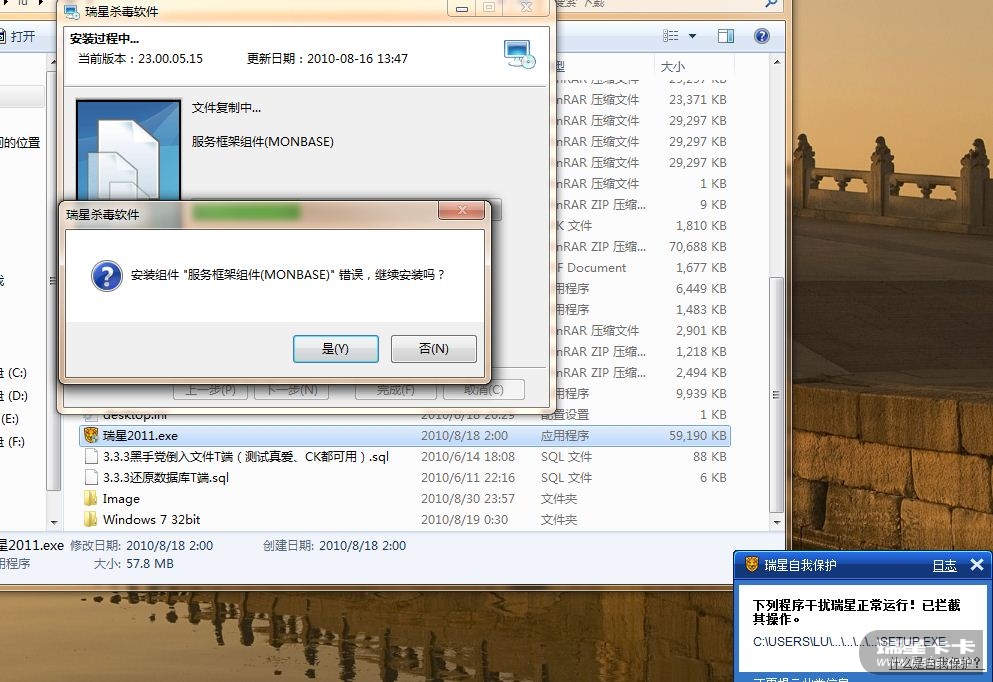Select the (C:) drive in navigation pane
Screen dimensions: 993x682
pyautogui.click(x=13, y=373)
